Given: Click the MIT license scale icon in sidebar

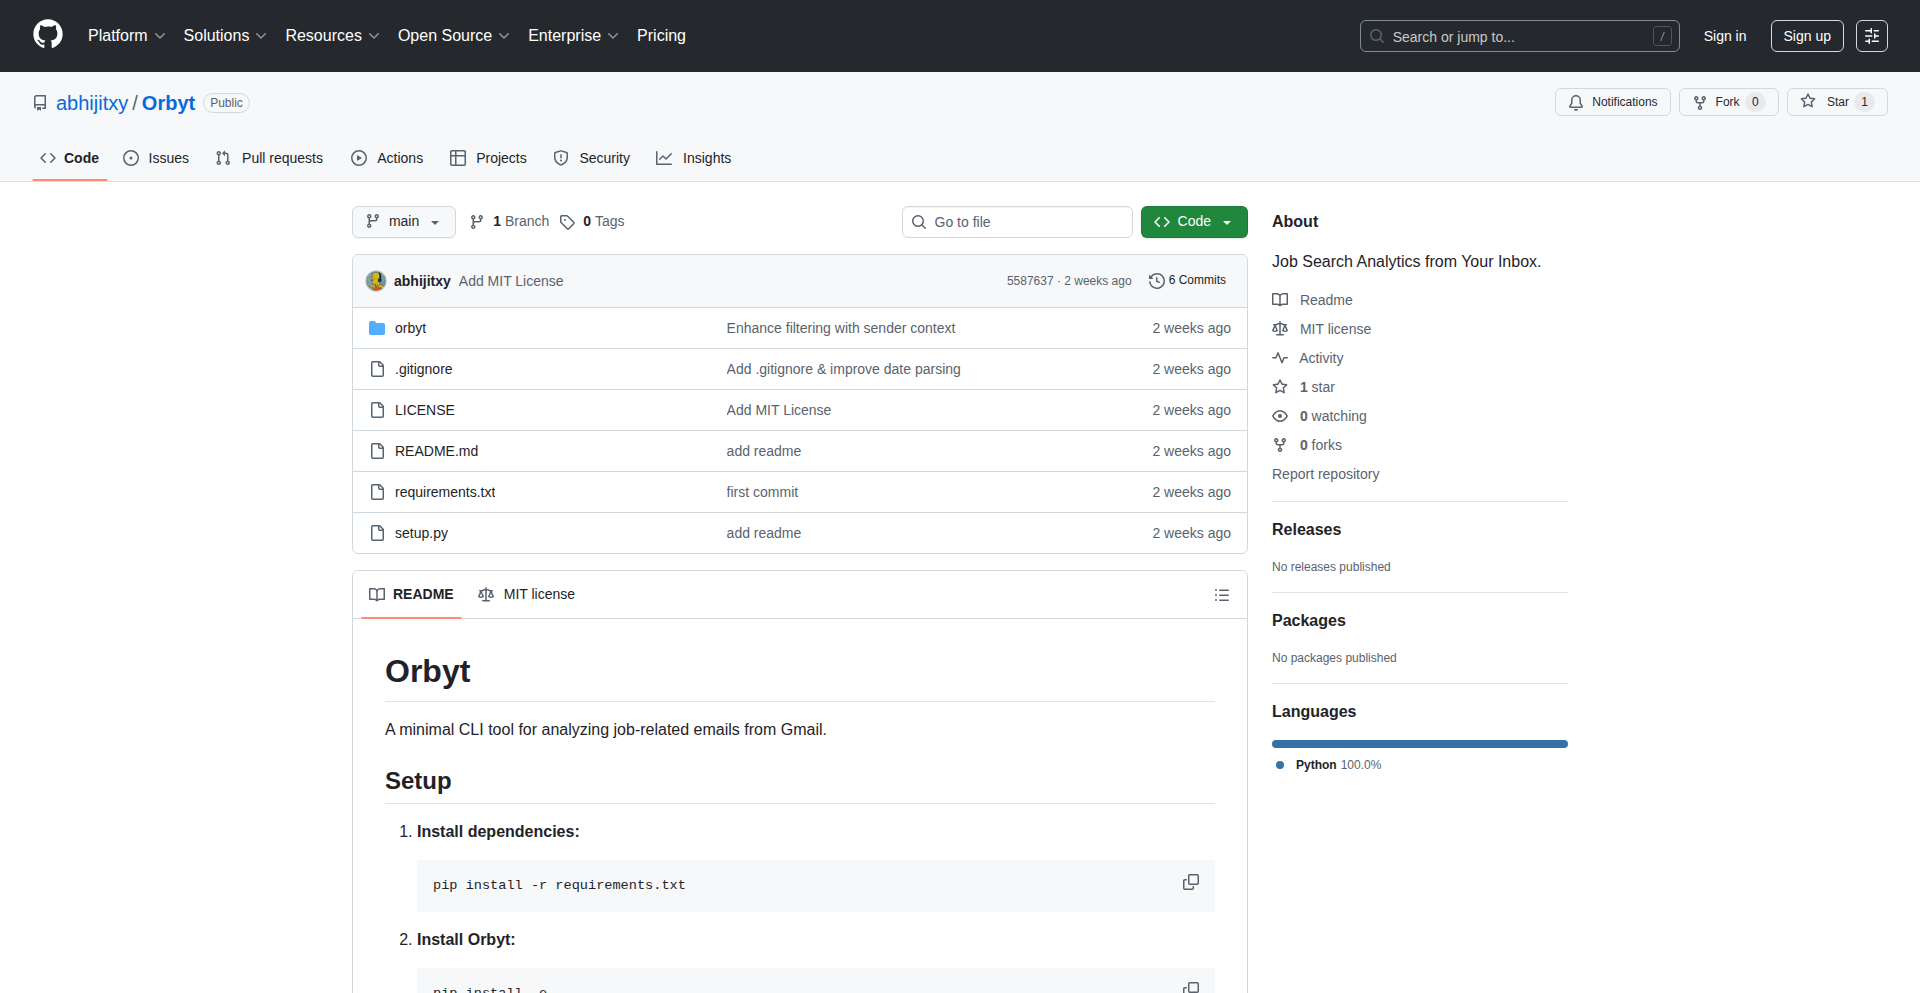Looking at the screenshot, I should point(1281,328).
